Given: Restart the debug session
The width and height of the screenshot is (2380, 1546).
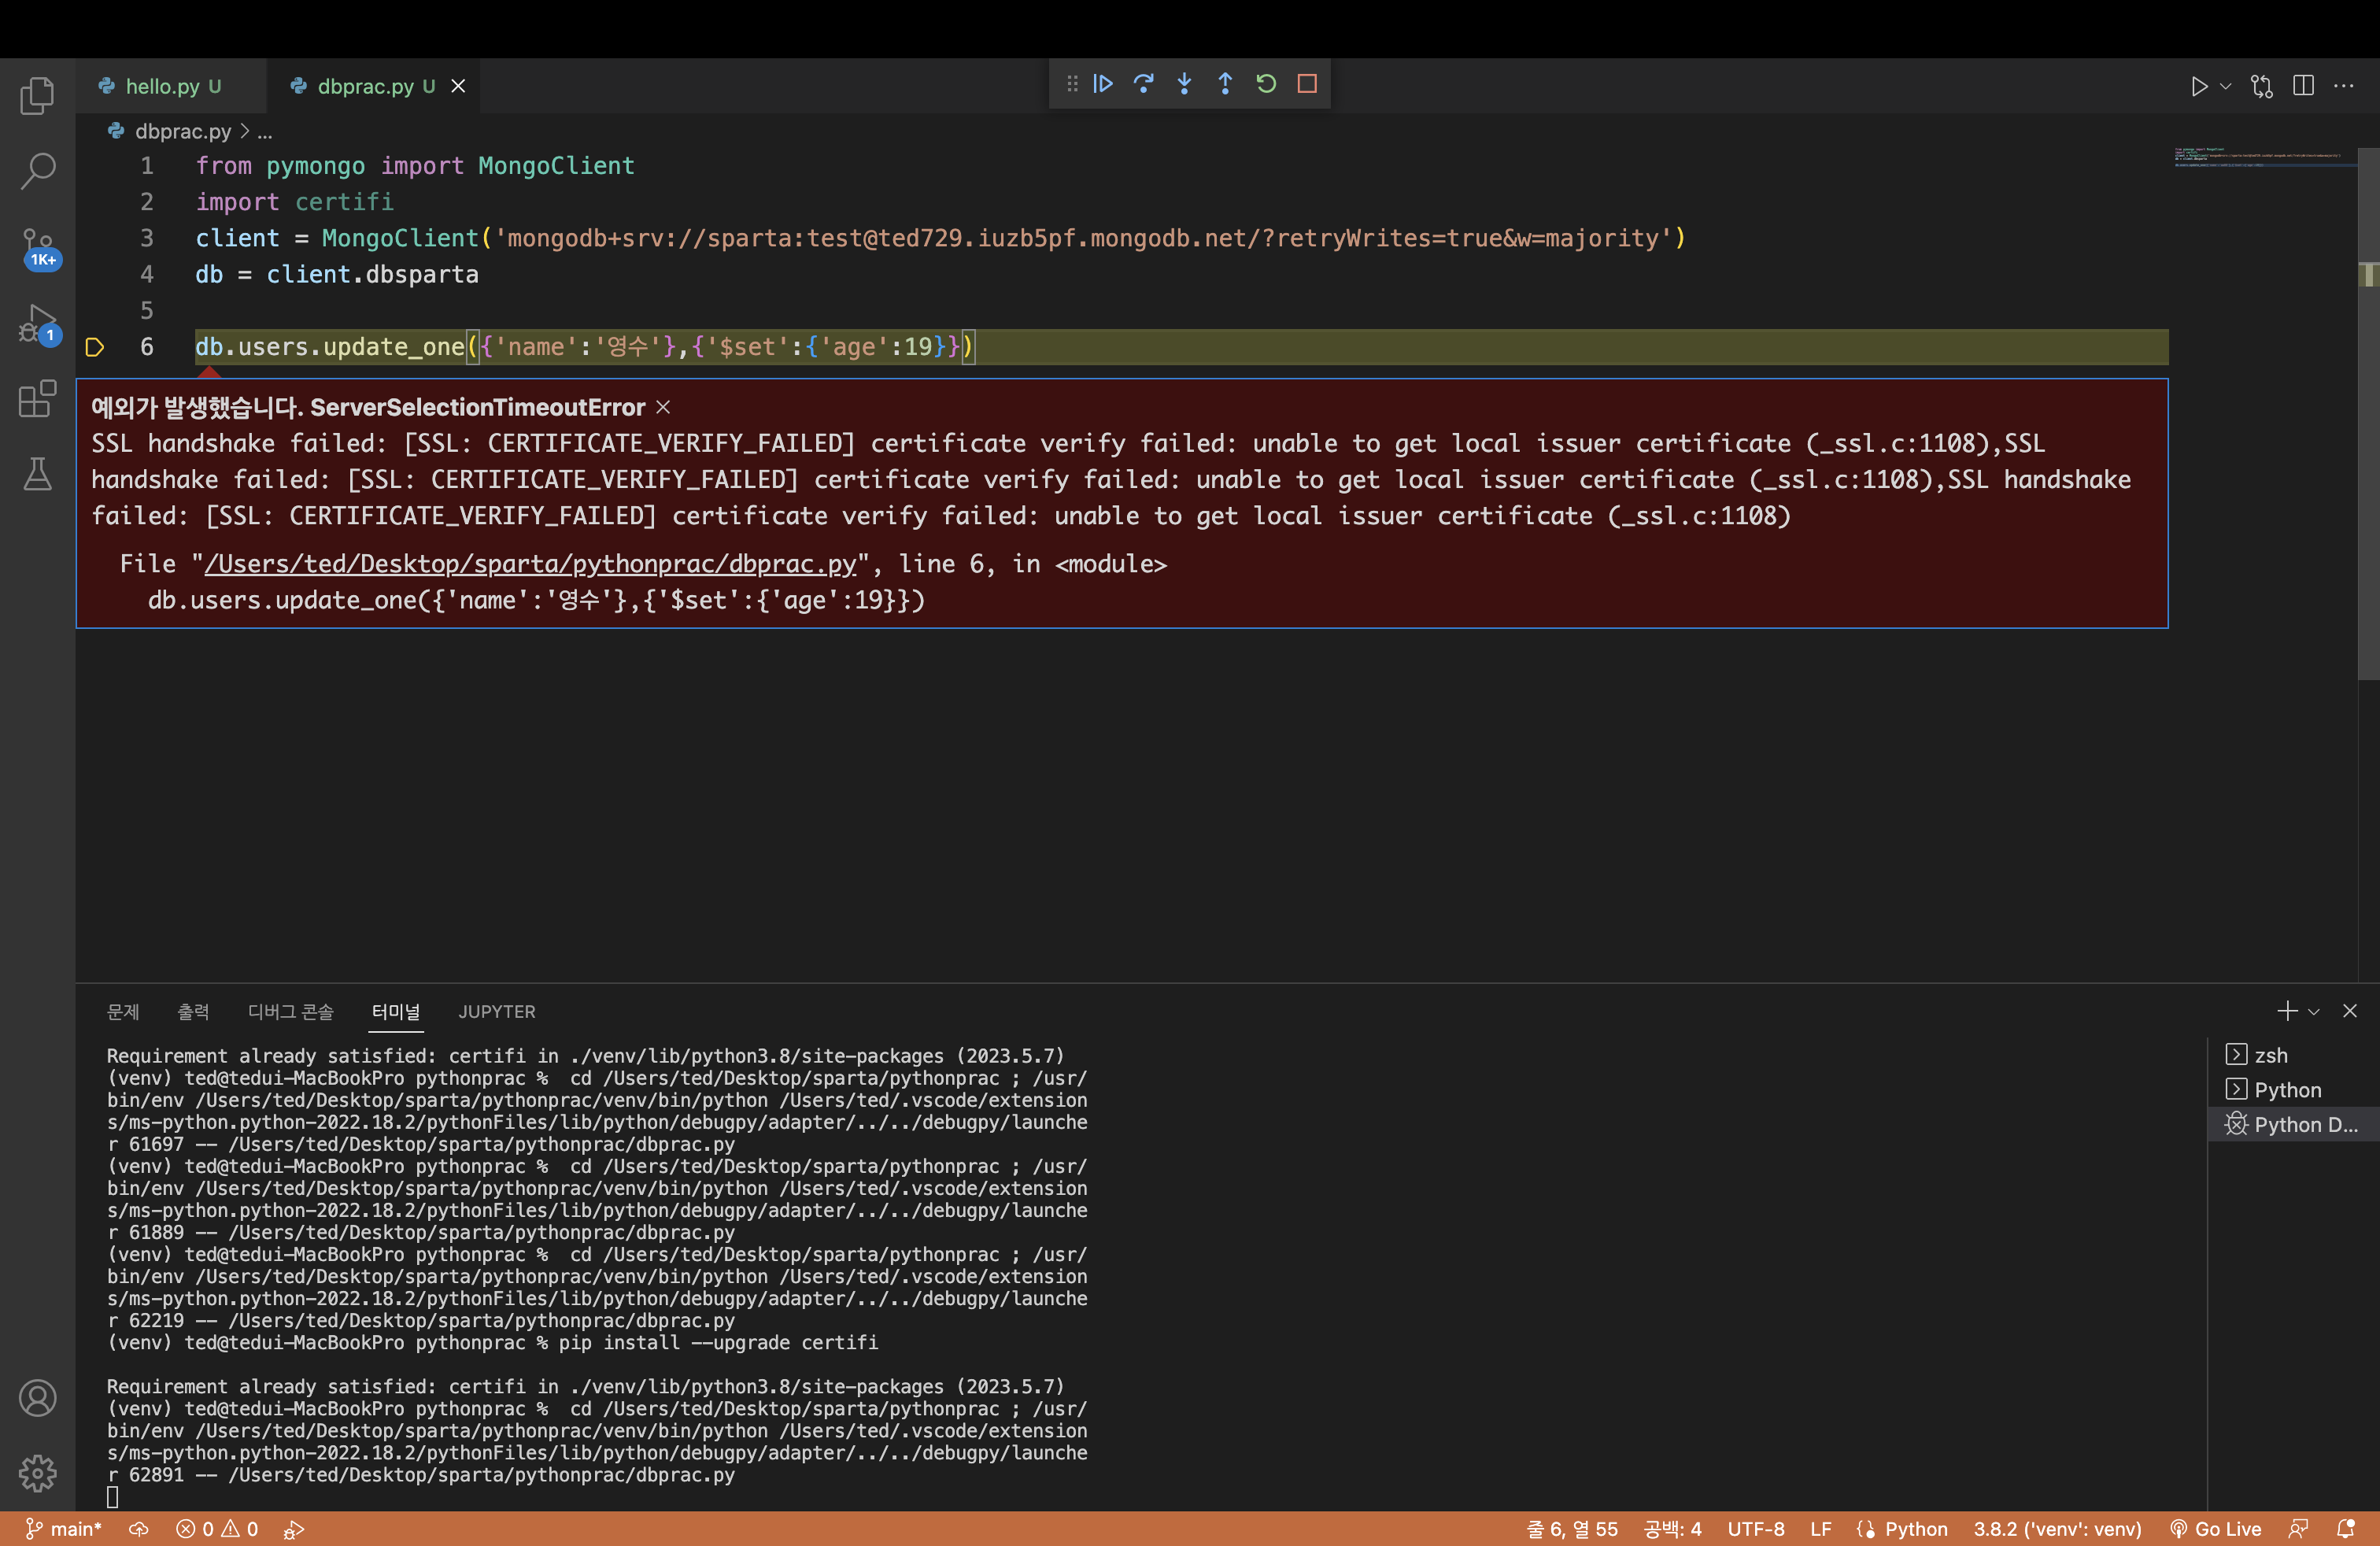Looking at the screenshot, I should point(1266,84).
